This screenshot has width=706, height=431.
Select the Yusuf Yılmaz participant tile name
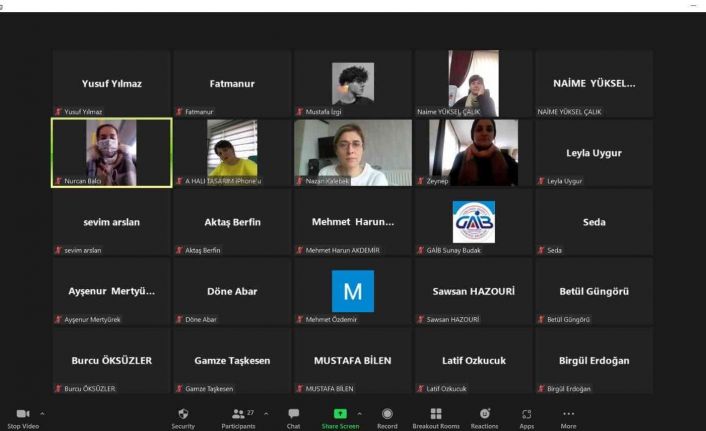click(x=112, y=83)
